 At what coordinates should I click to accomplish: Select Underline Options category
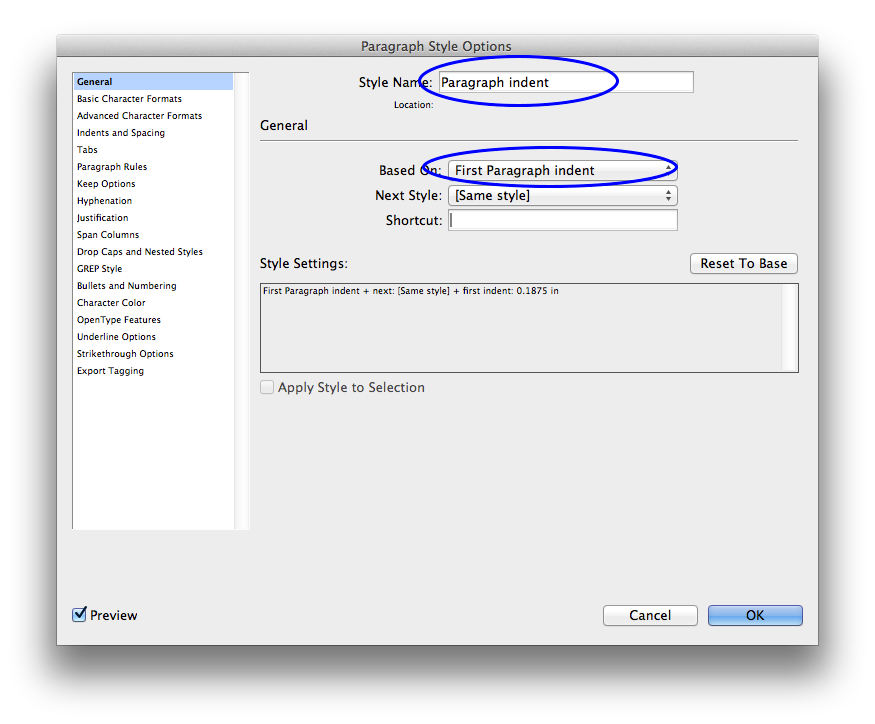pos(117,337)
